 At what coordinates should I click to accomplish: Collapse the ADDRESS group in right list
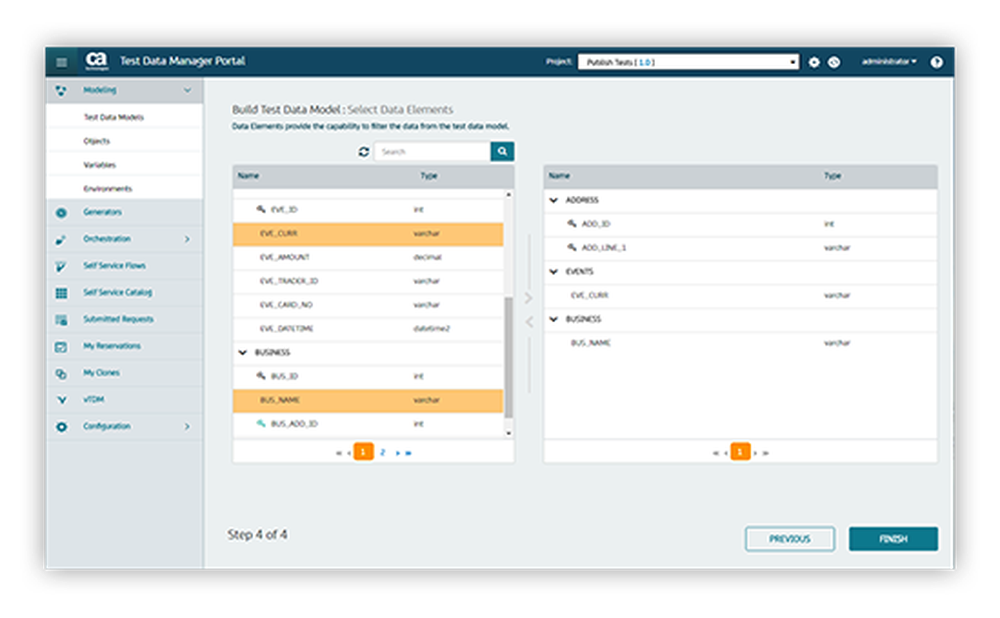click(554, 200)
